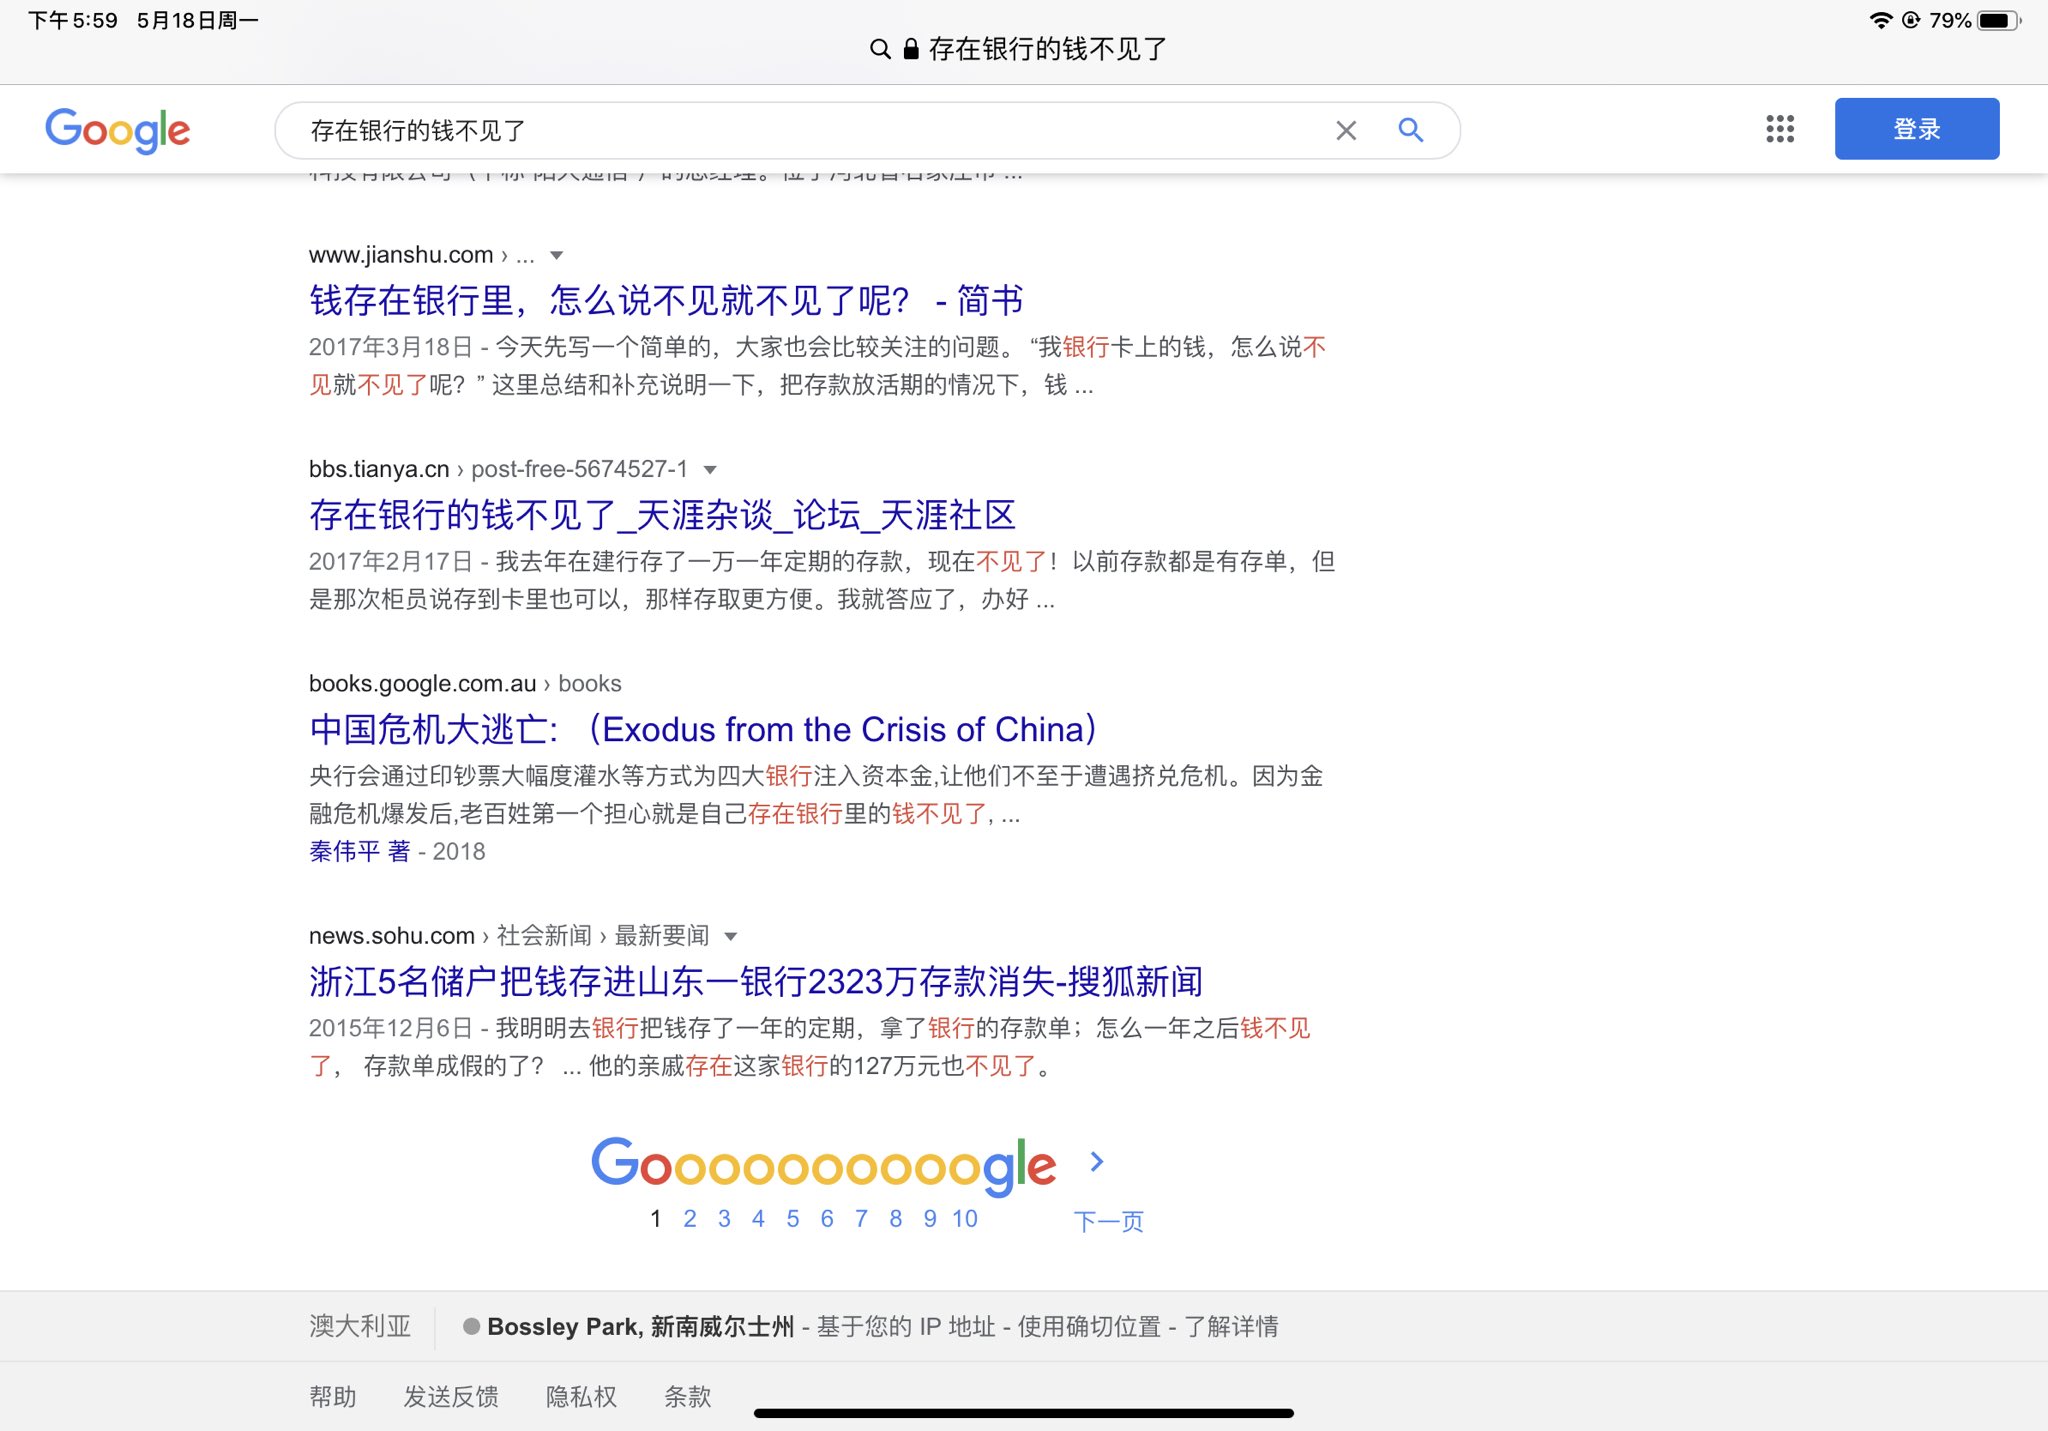Open the 简书 result about 钱存在银行里
Viewport: 2048px width, 1431px height.
click(666, 301)
